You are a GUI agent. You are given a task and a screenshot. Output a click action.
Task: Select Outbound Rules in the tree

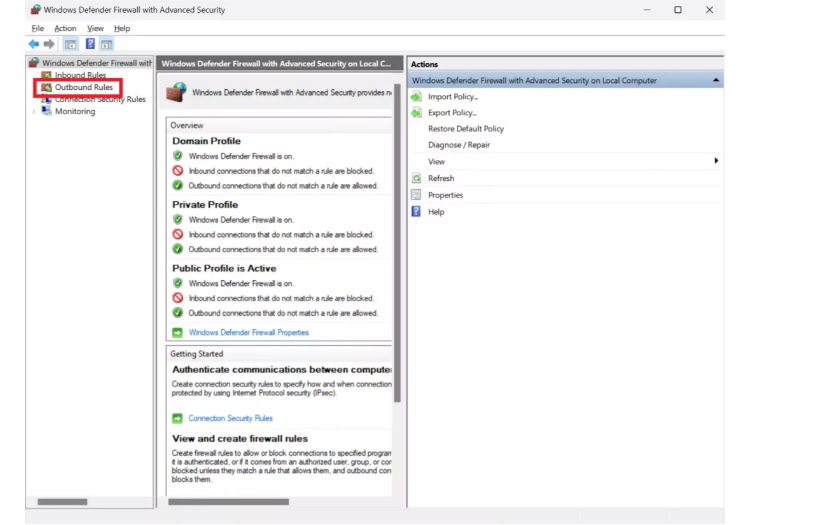click(x=83, y=87)
